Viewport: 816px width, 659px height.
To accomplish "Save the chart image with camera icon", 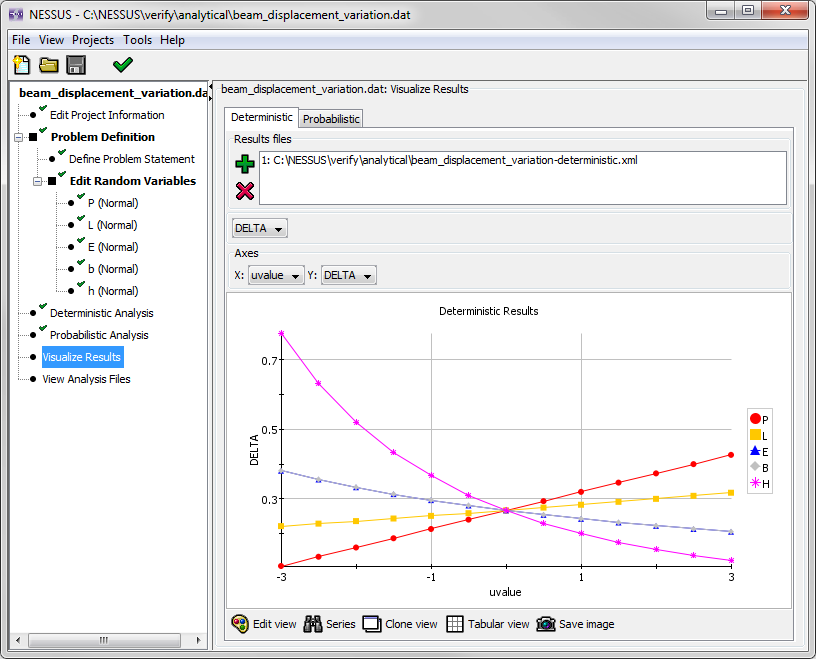I will pos(575,624).
